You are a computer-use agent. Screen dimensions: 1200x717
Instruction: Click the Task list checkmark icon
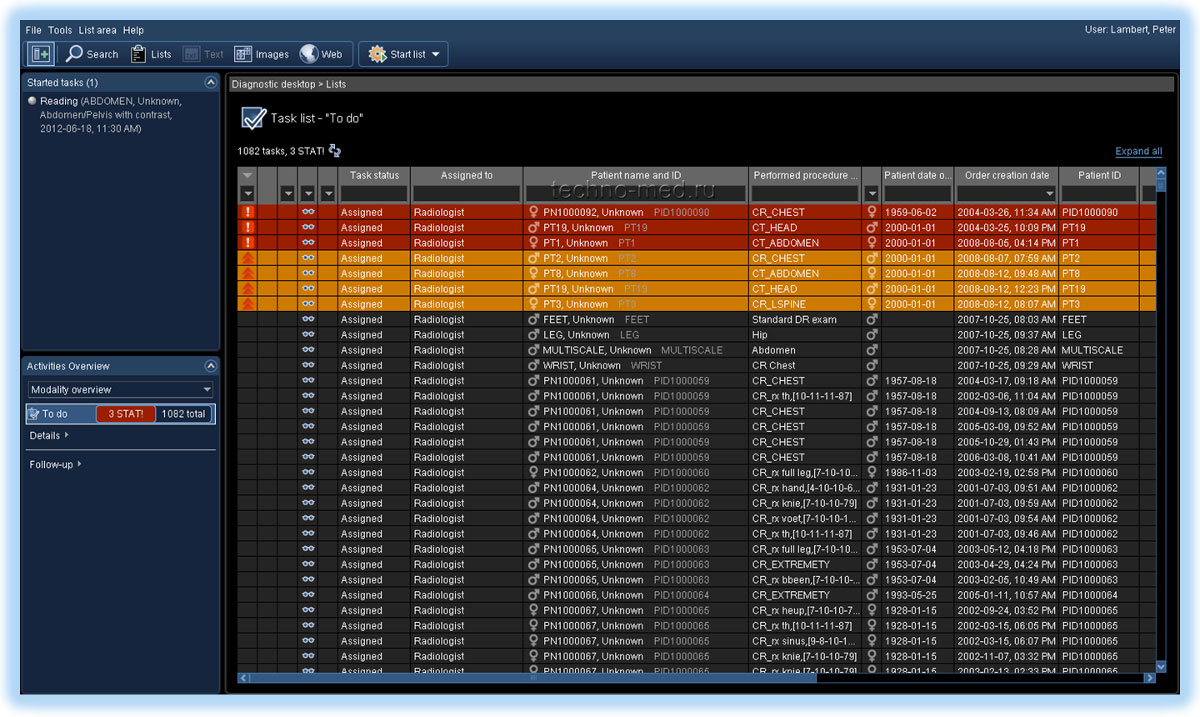[253, 118]
